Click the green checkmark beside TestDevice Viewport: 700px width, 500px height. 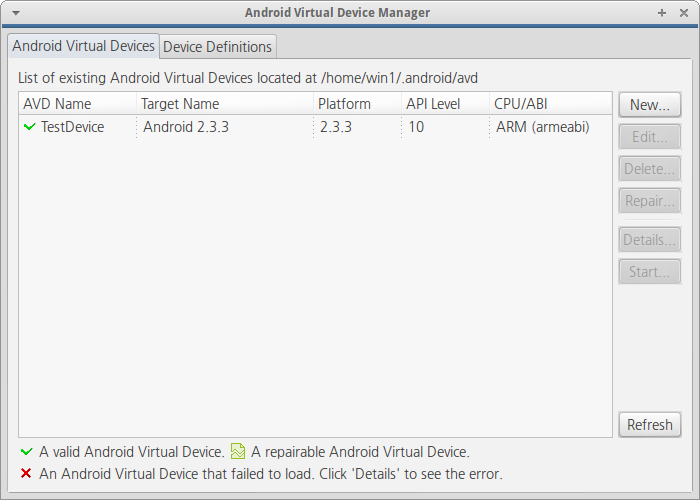pyautogui.click(x=29, y=127)
